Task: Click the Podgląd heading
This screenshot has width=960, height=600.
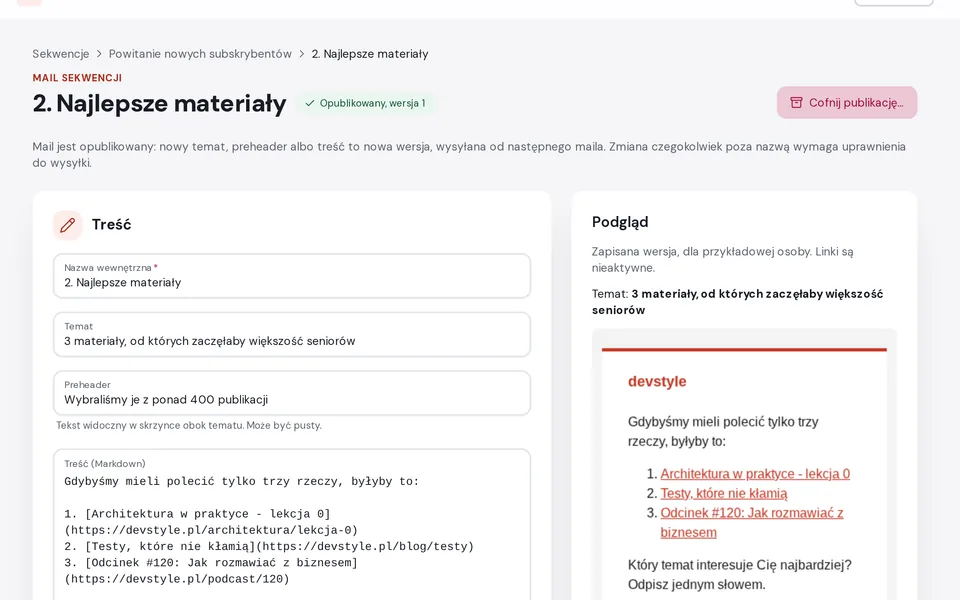Action: click(x=620, y=222)
